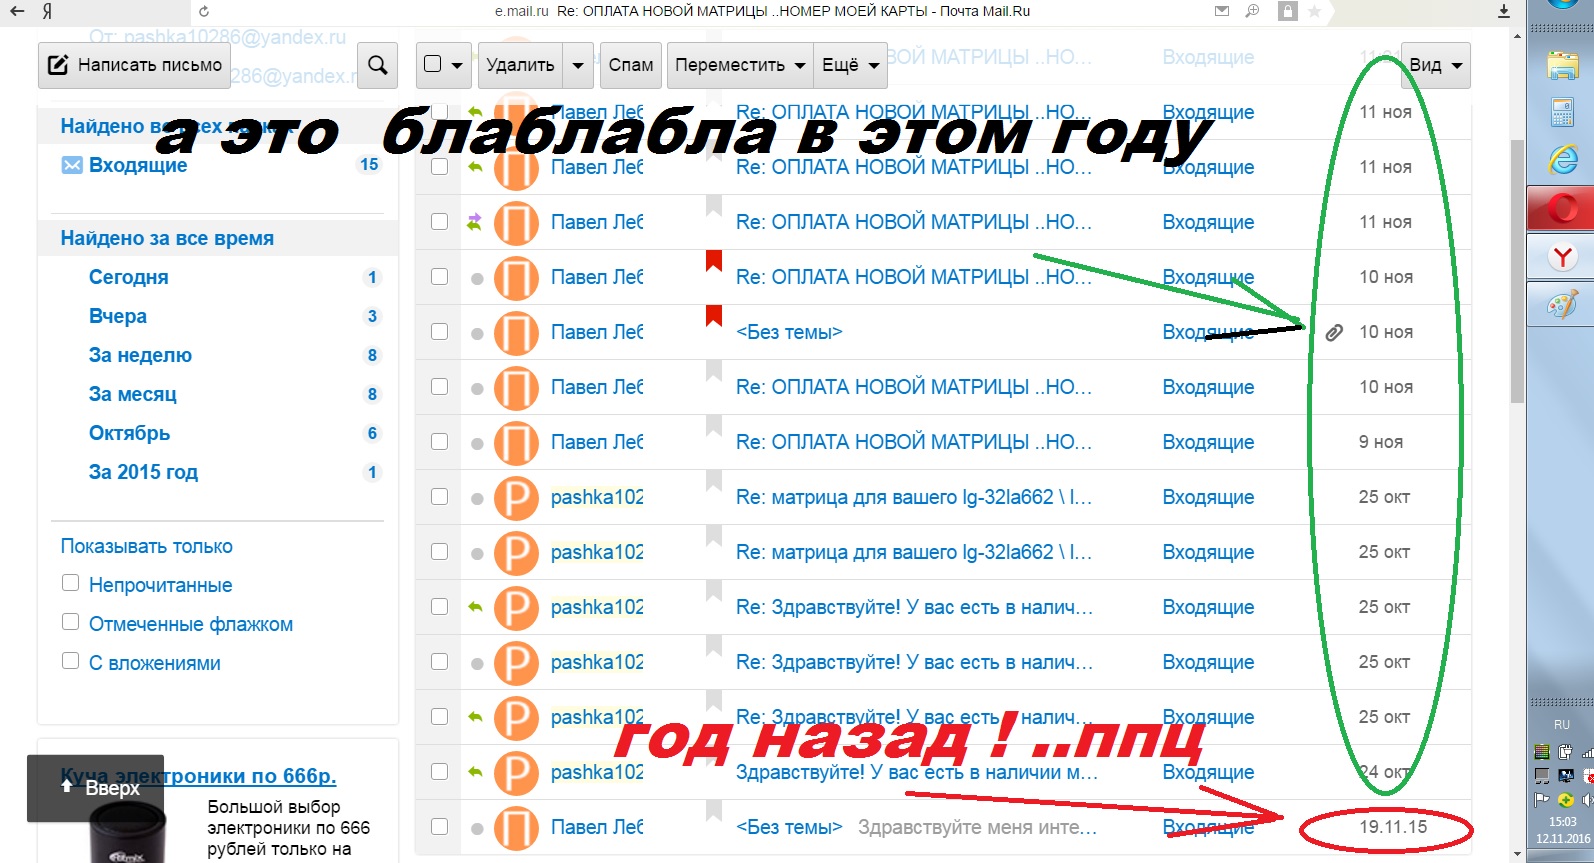Click the search magnifier button
The image size is (1594, 863).
click(377, 65)
